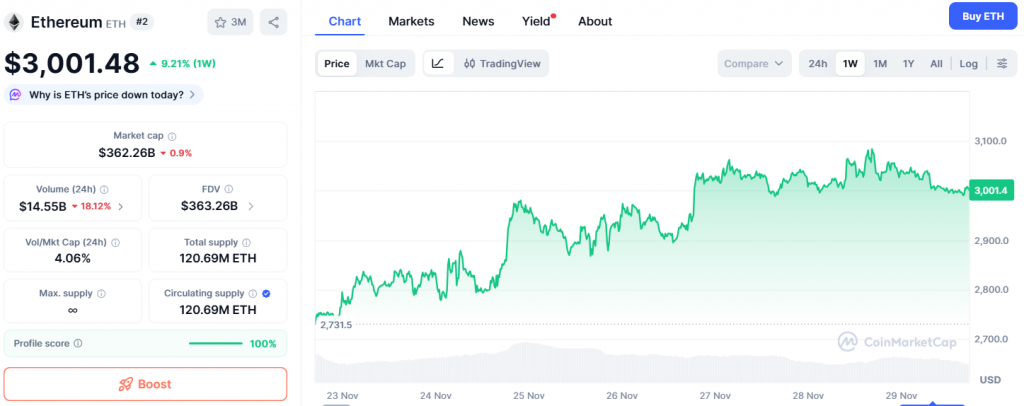Click the Boost rocket icon
Image resolution: width=1024 pixels, height=406 pixels.
pyautogui.click(x=126, y=384)
